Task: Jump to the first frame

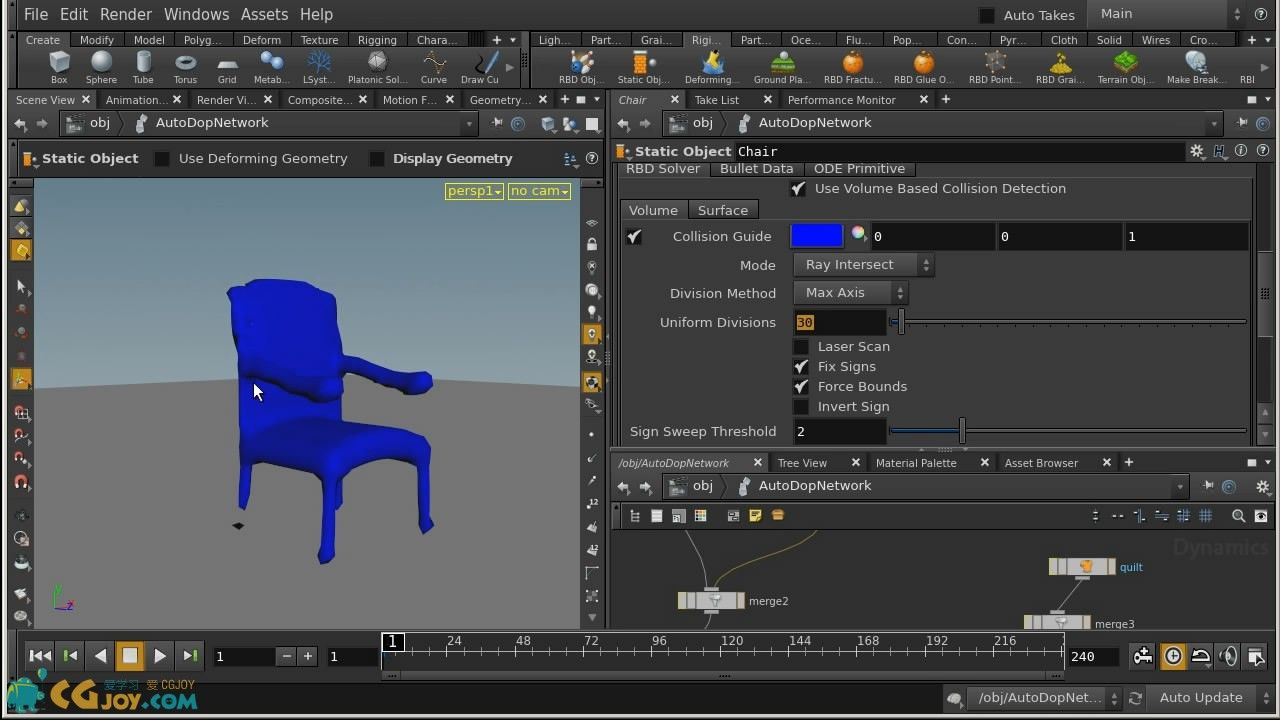Action: (x=40, y=656)
